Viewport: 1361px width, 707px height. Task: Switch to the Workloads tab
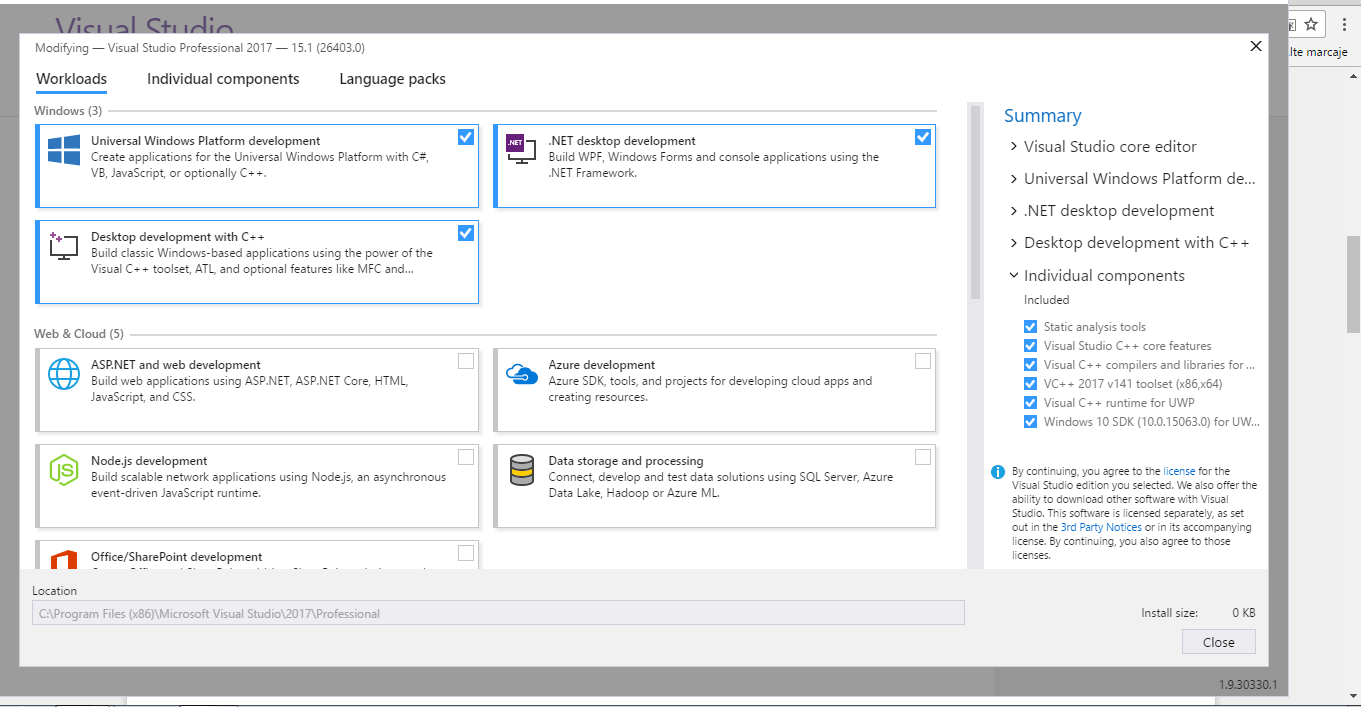tap(72, 79)
